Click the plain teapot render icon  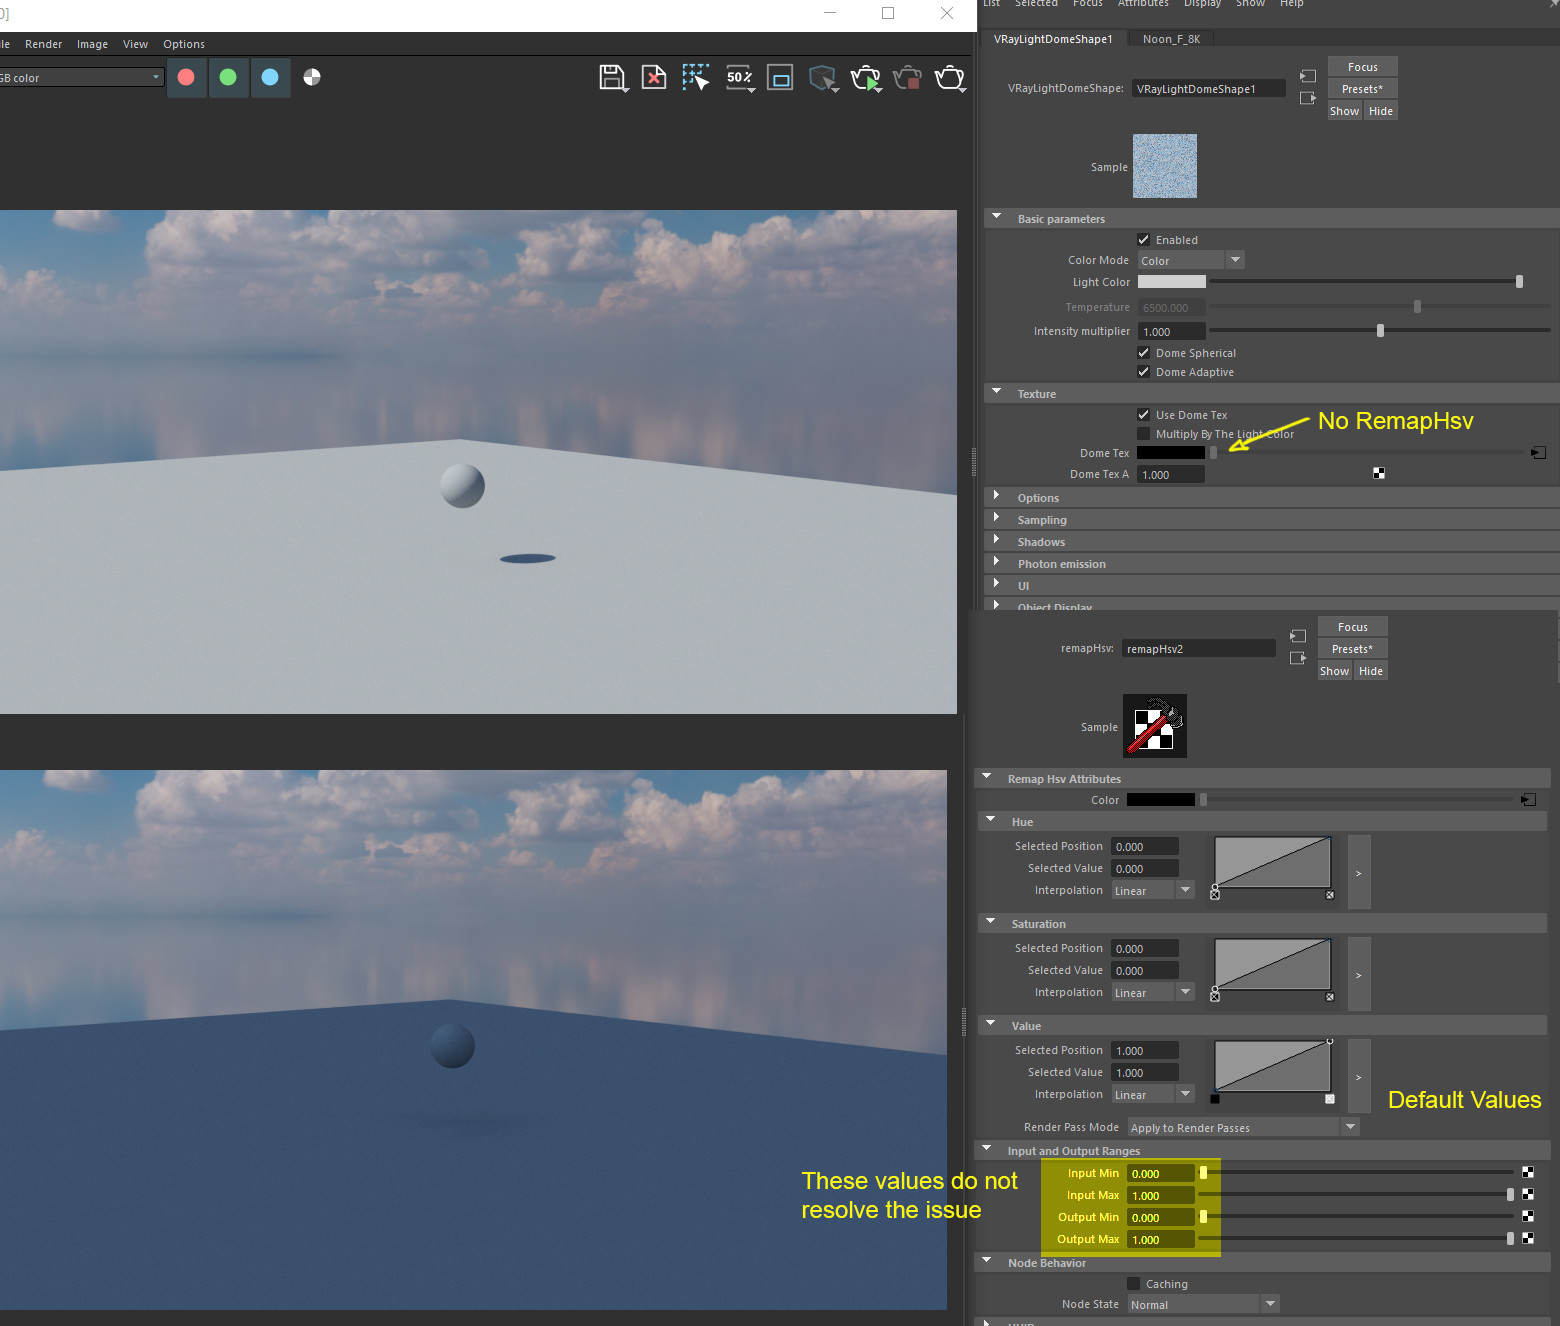pos(950,77)
